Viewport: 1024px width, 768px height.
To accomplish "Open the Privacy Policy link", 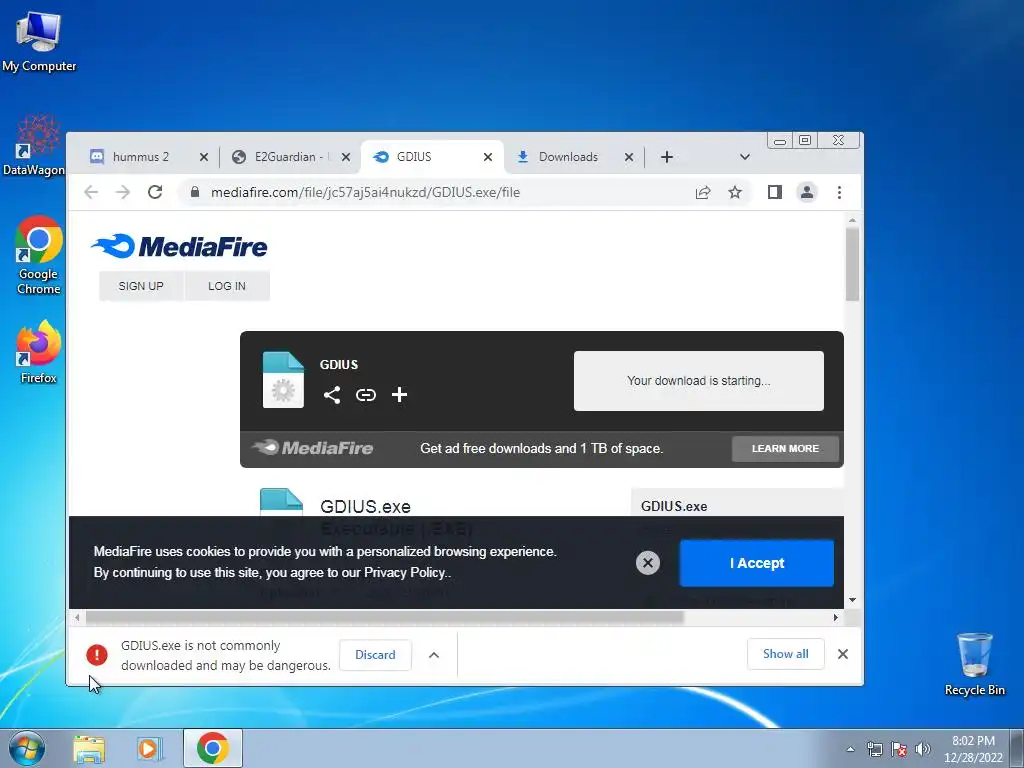I will point(405,573).
